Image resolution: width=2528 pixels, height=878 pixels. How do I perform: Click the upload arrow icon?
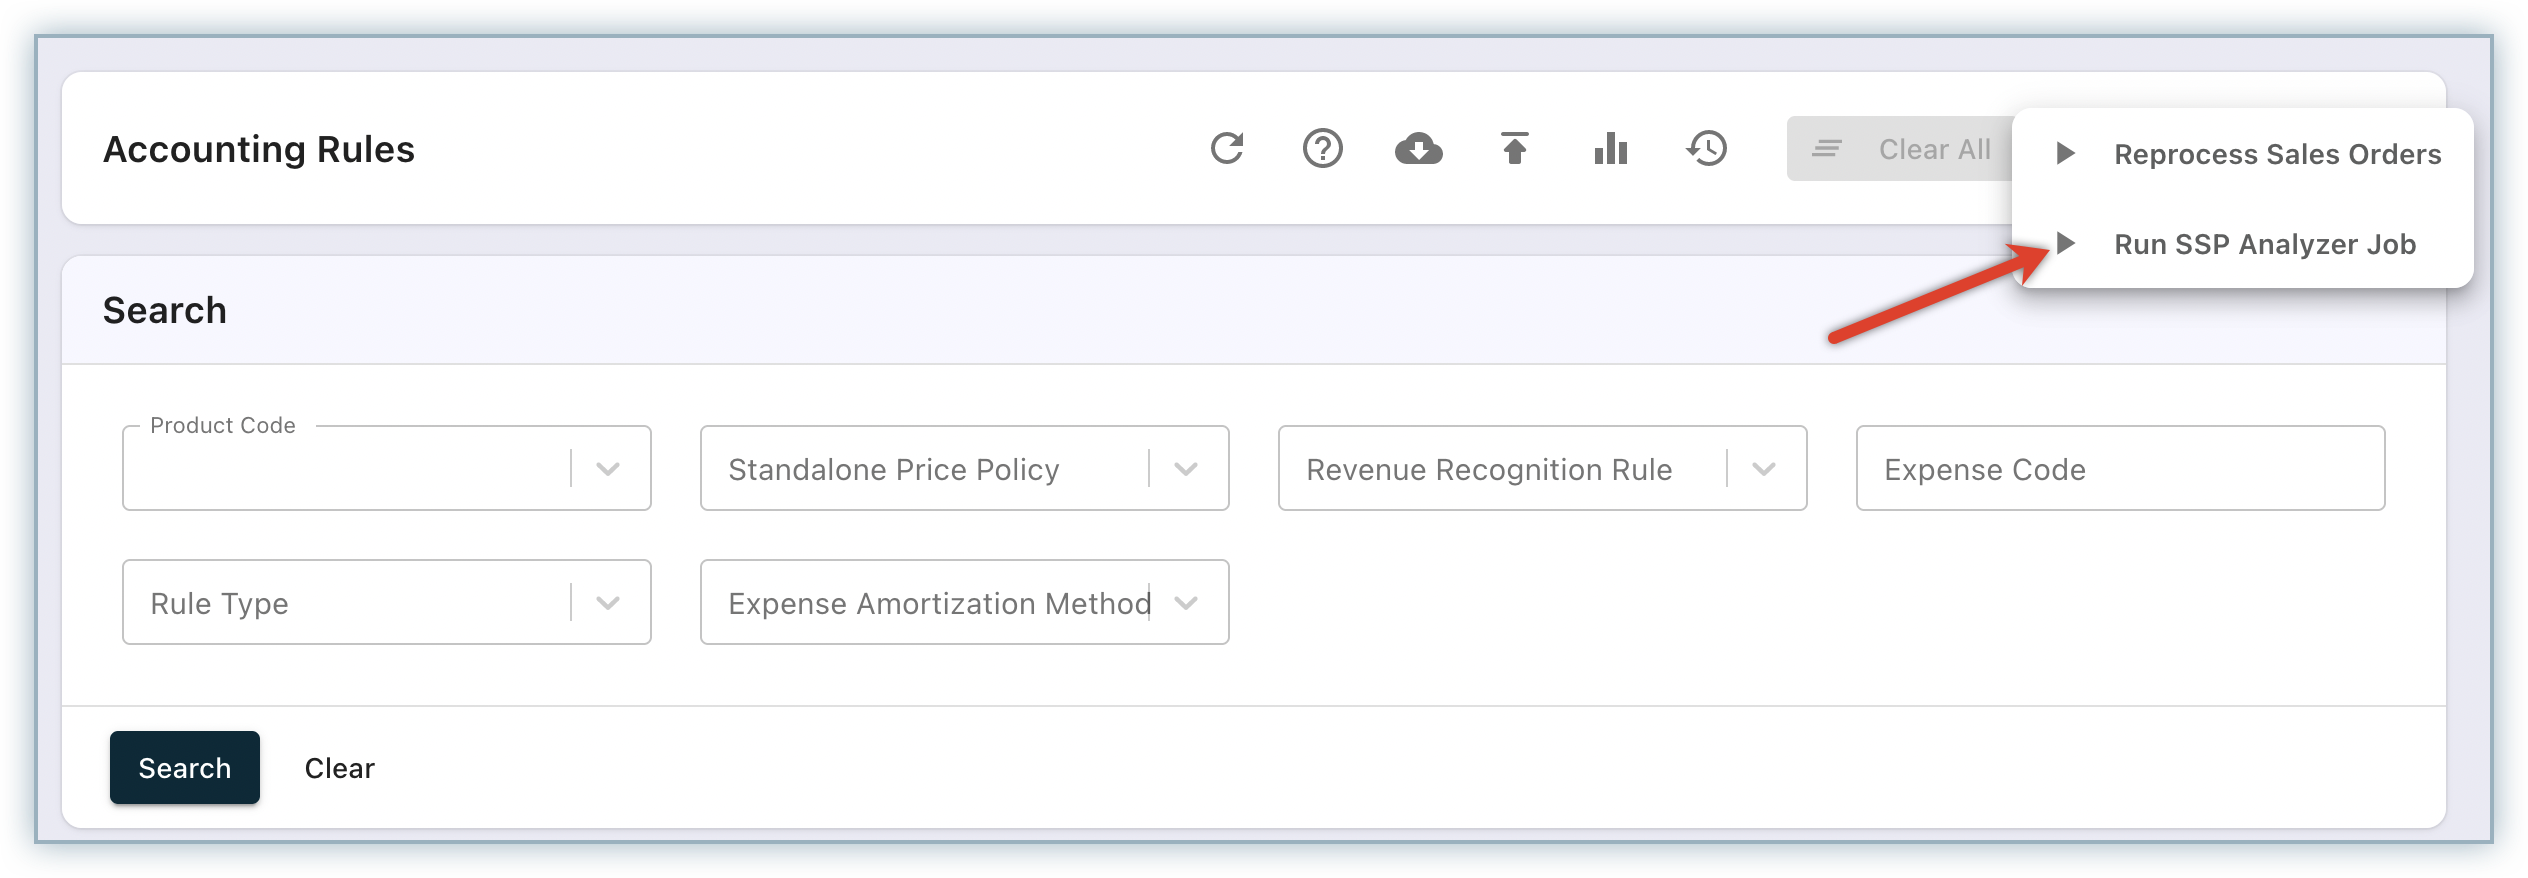click(1514, 149)
